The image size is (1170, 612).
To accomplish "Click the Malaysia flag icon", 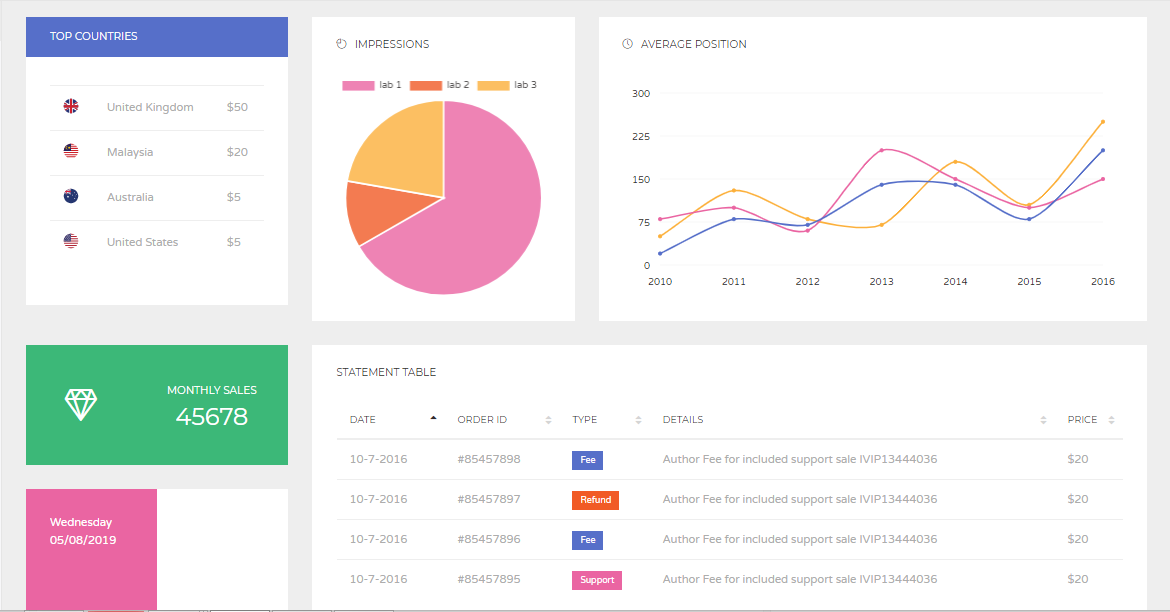I will coord(71,151).
